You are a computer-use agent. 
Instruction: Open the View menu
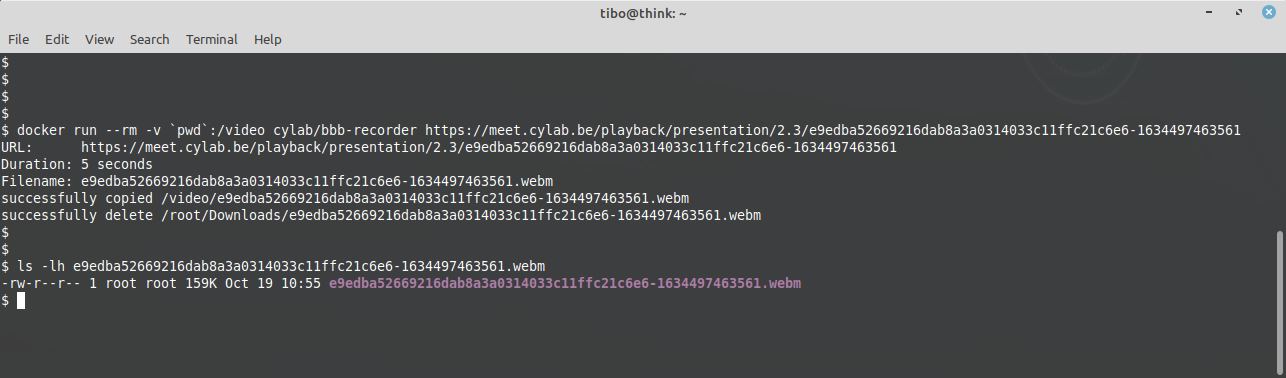(x=99, y=40)
